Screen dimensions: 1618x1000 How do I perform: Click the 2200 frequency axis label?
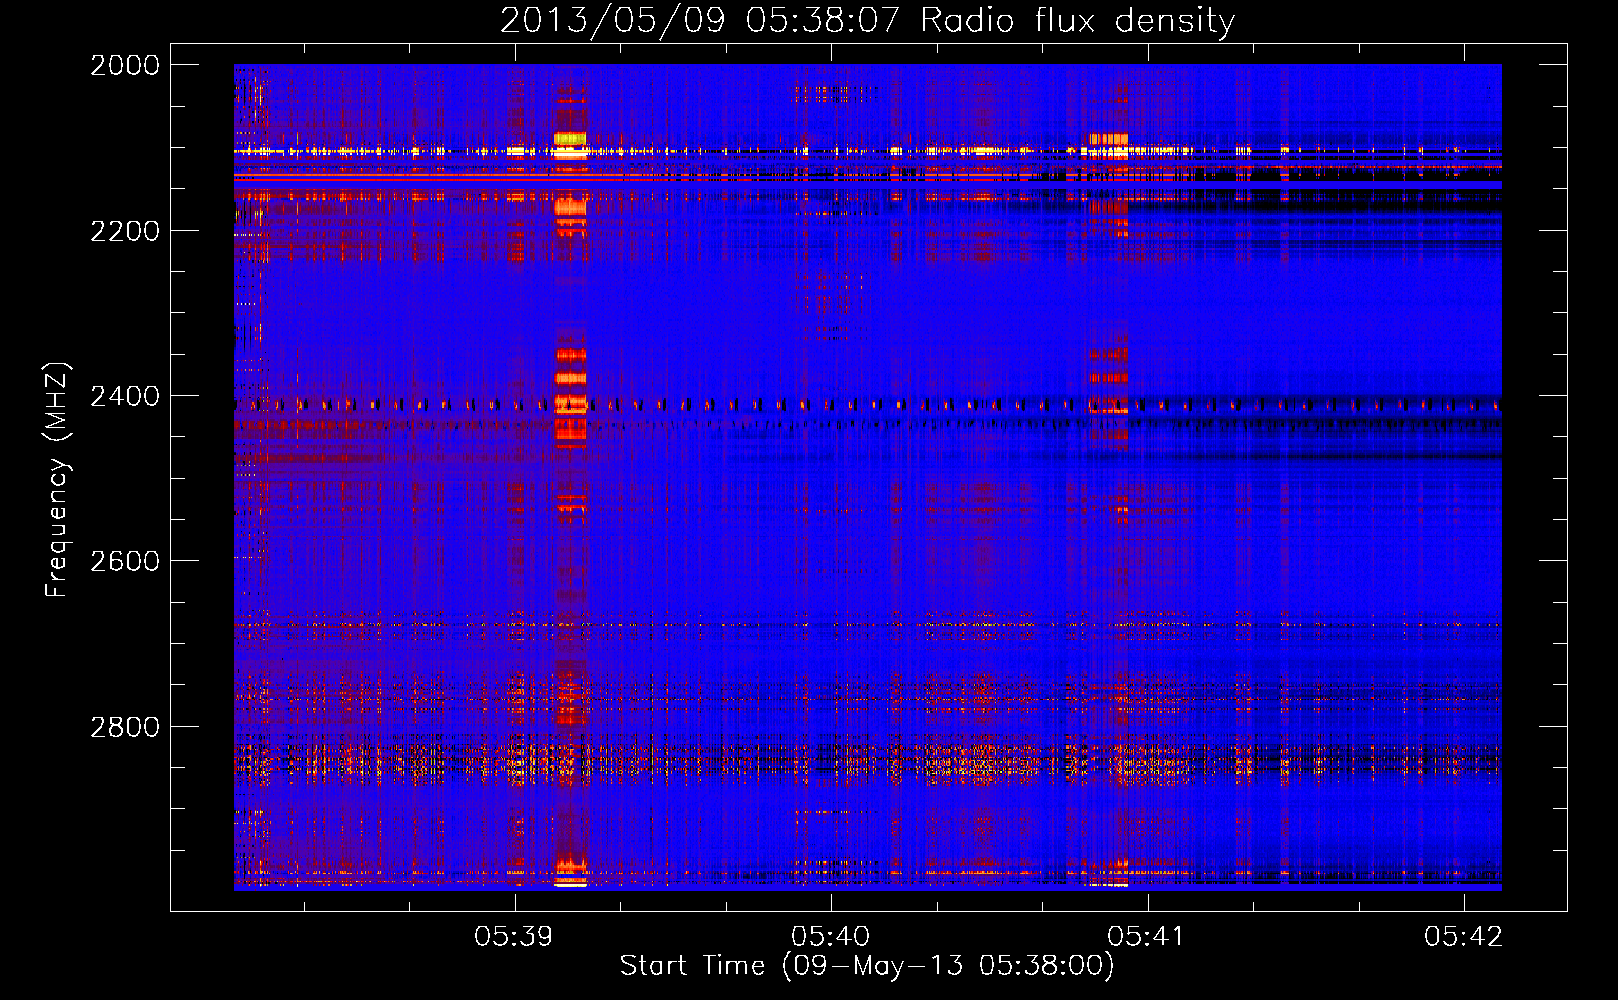(125, 231)
